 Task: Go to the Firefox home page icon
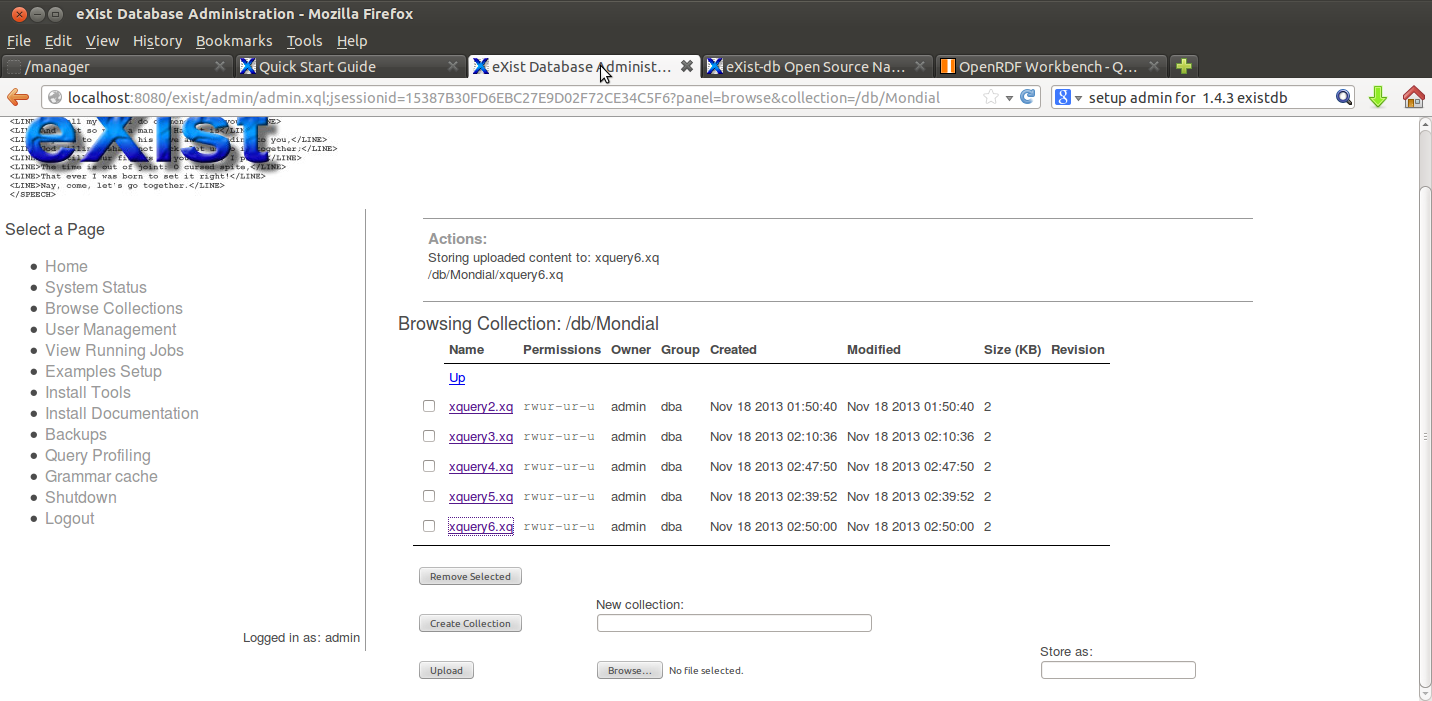[x=1414, y=97]
